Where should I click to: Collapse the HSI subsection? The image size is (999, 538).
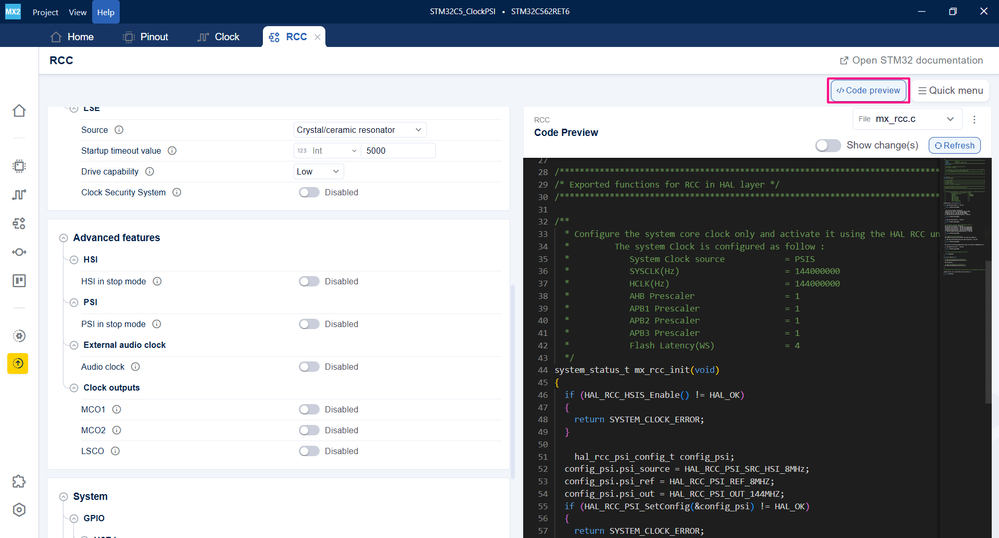click(x=74, y=260)
